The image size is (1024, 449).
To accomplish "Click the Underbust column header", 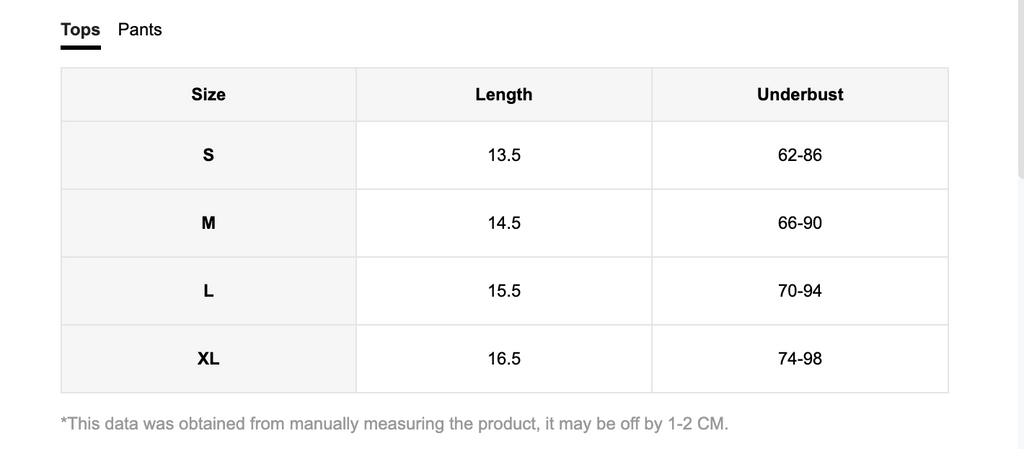I will (x=800, y=95).
